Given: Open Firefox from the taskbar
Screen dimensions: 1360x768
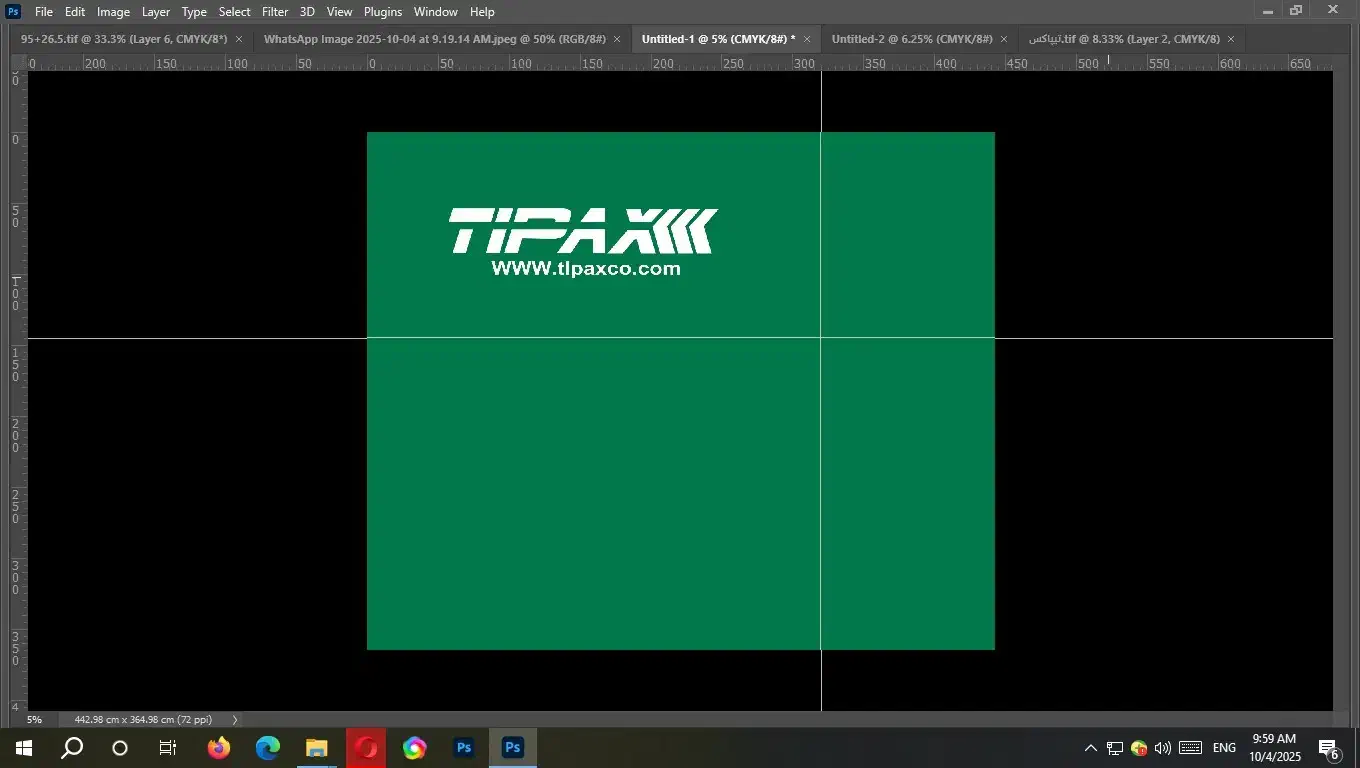Looking at the screenshot, I should coord(218,748).
